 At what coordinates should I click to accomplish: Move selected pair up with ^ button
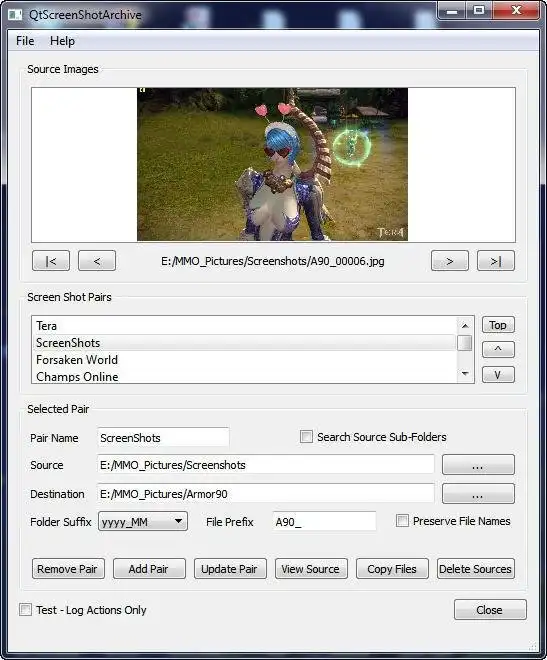point(498,349)
